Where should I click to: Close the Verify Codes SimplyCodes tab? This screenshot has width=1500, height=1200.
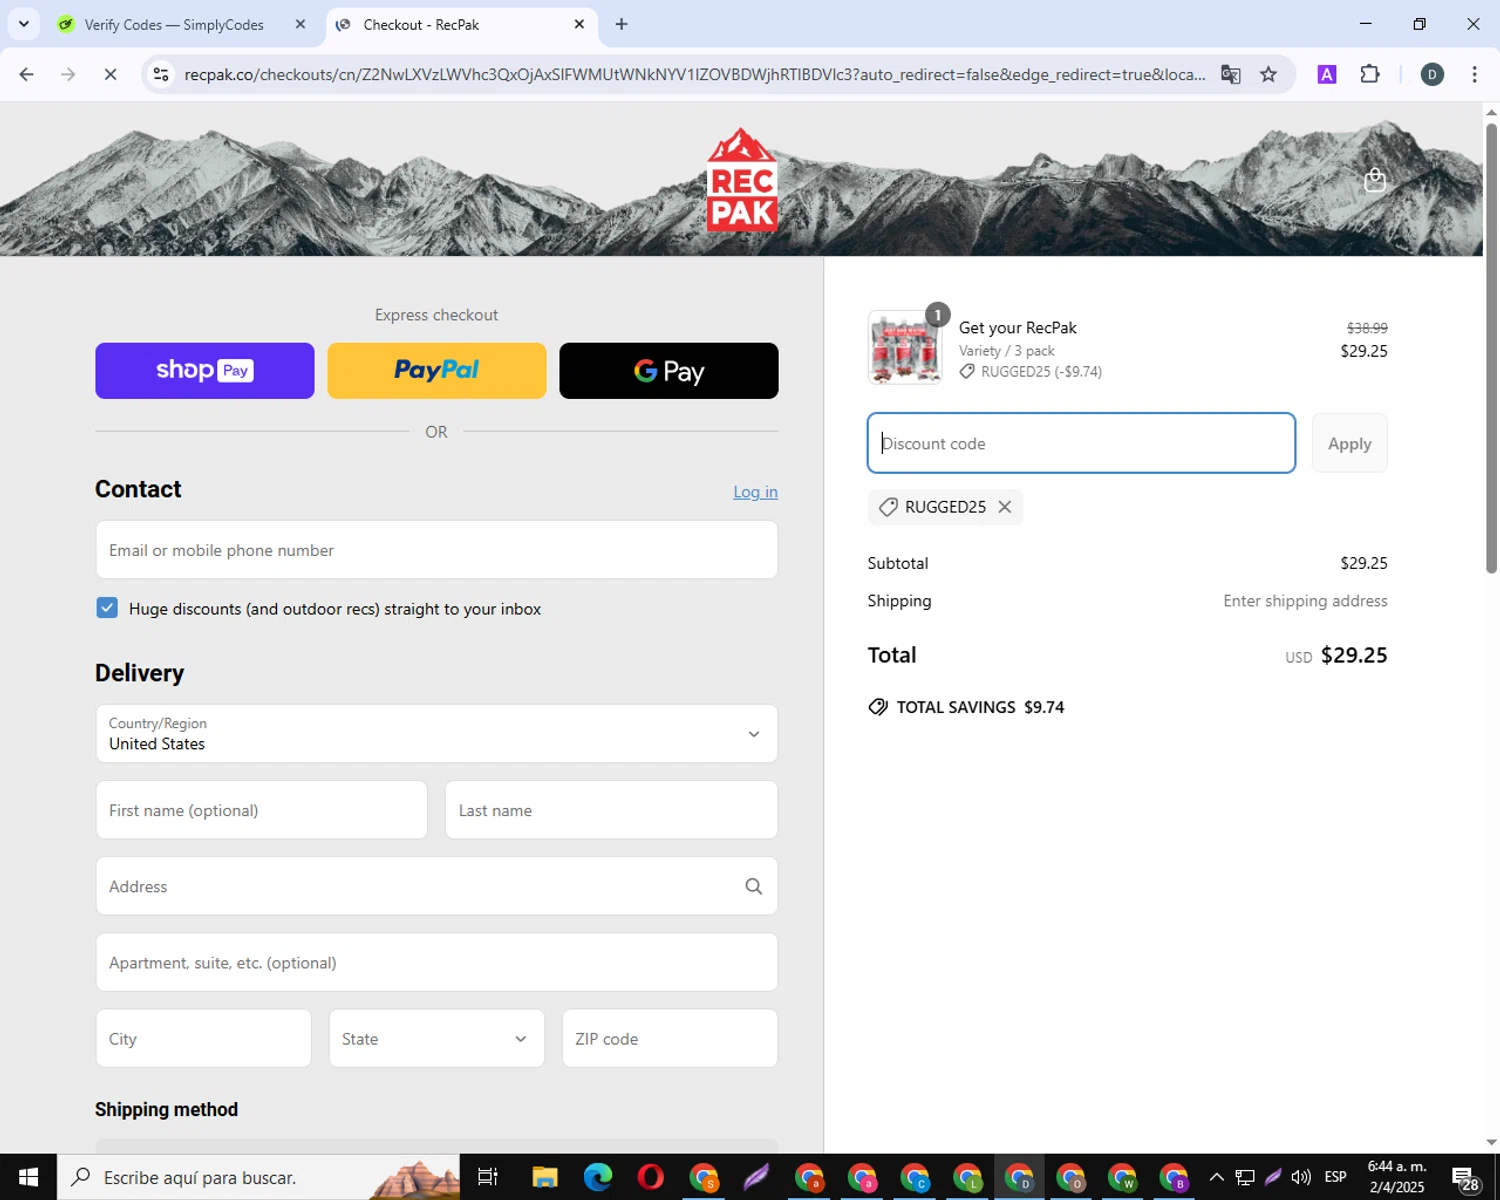tap(300, 24)
